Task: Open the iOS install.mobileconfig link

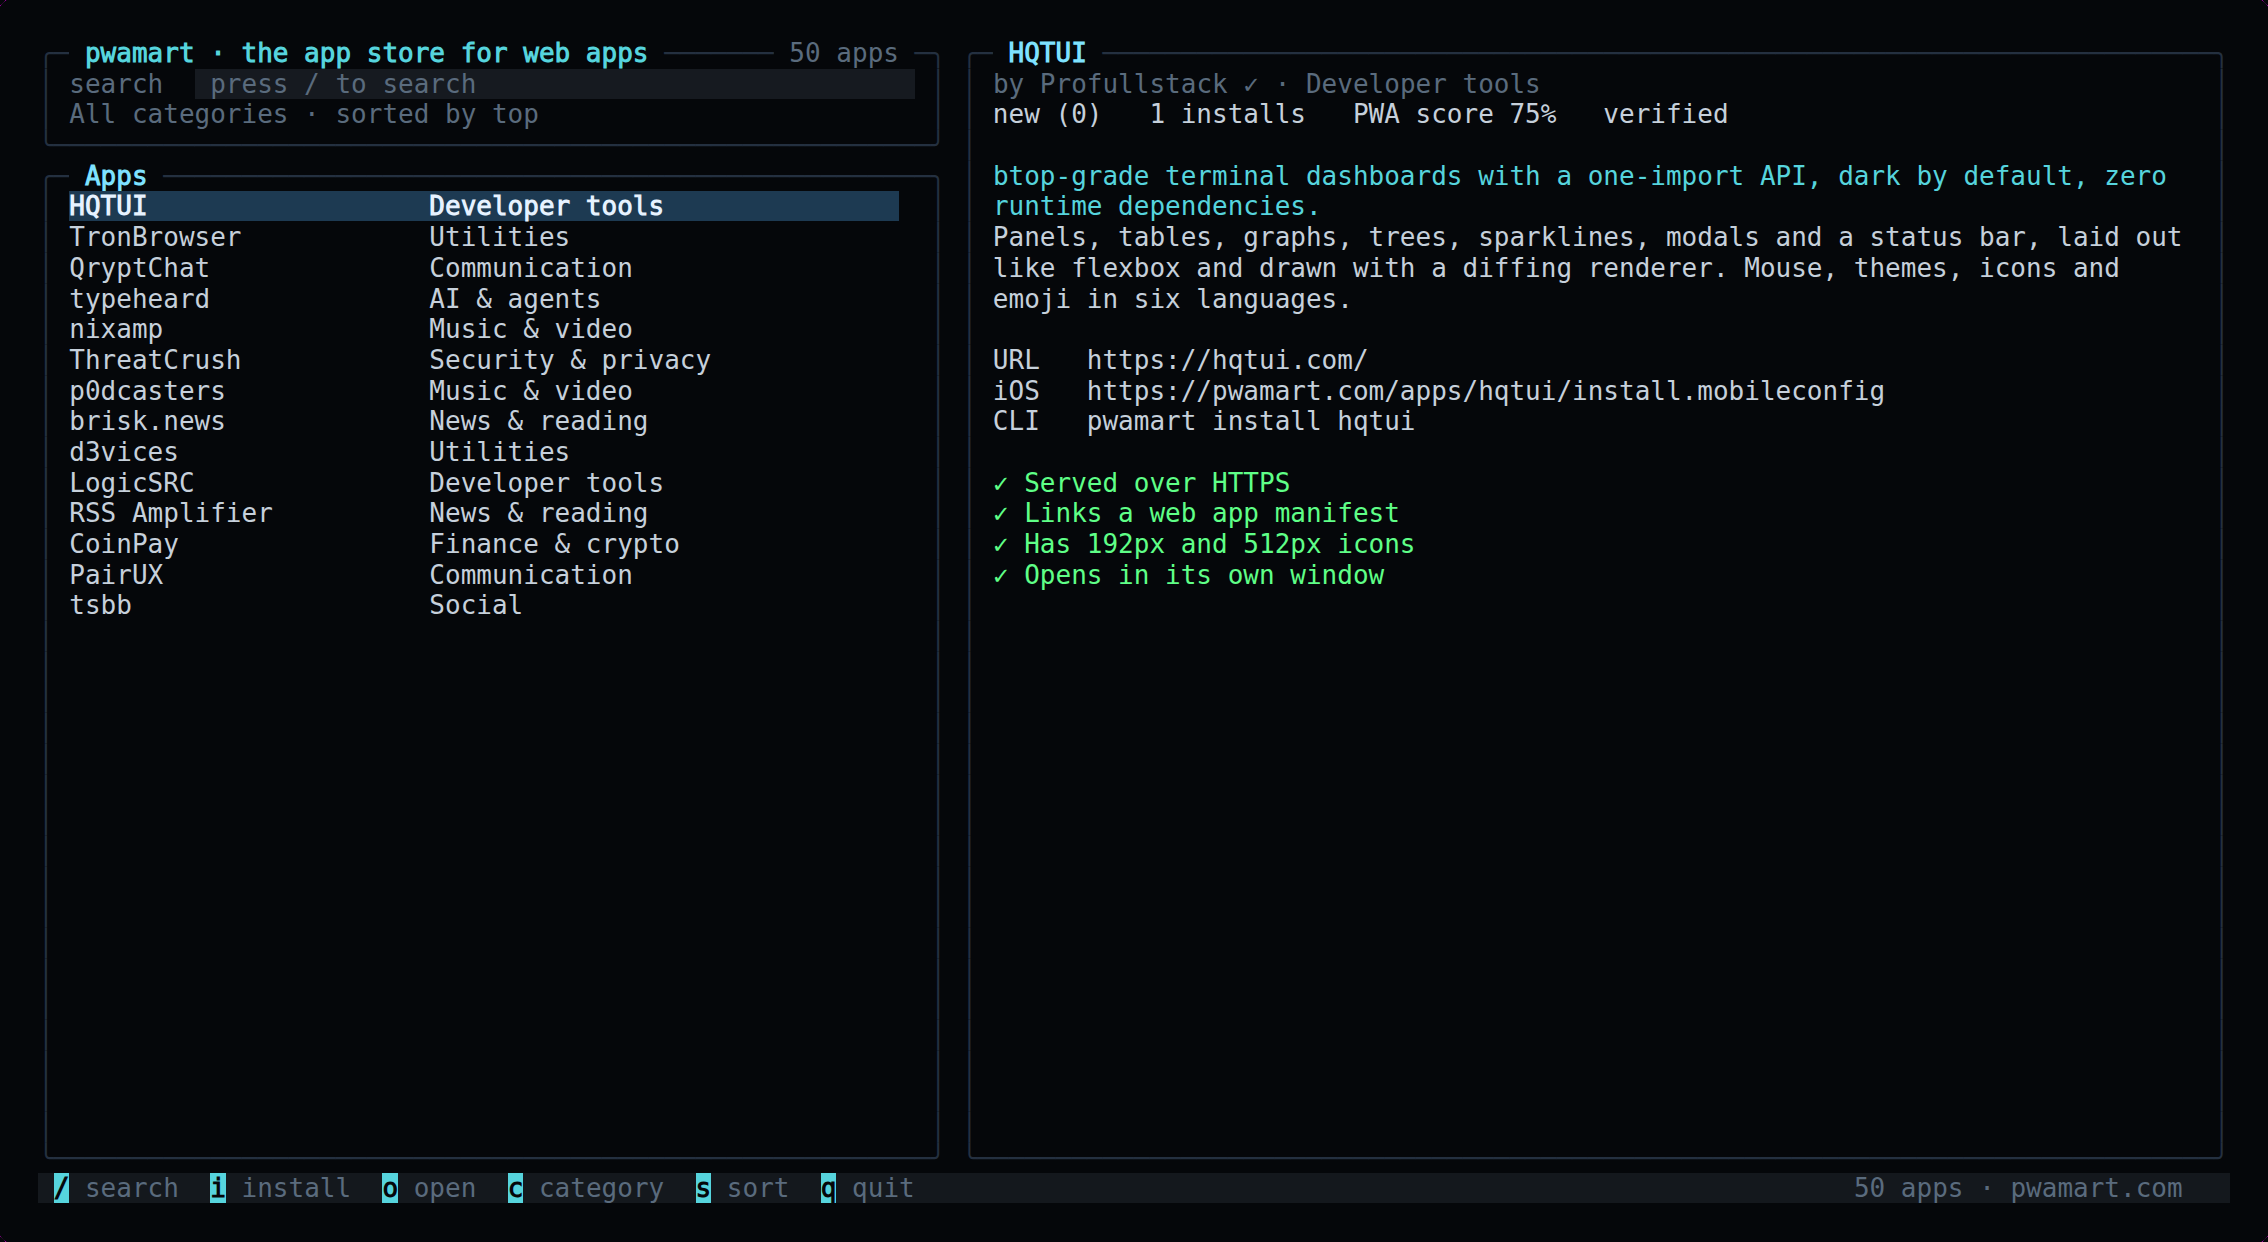Action: click(x=1485, y=391)
